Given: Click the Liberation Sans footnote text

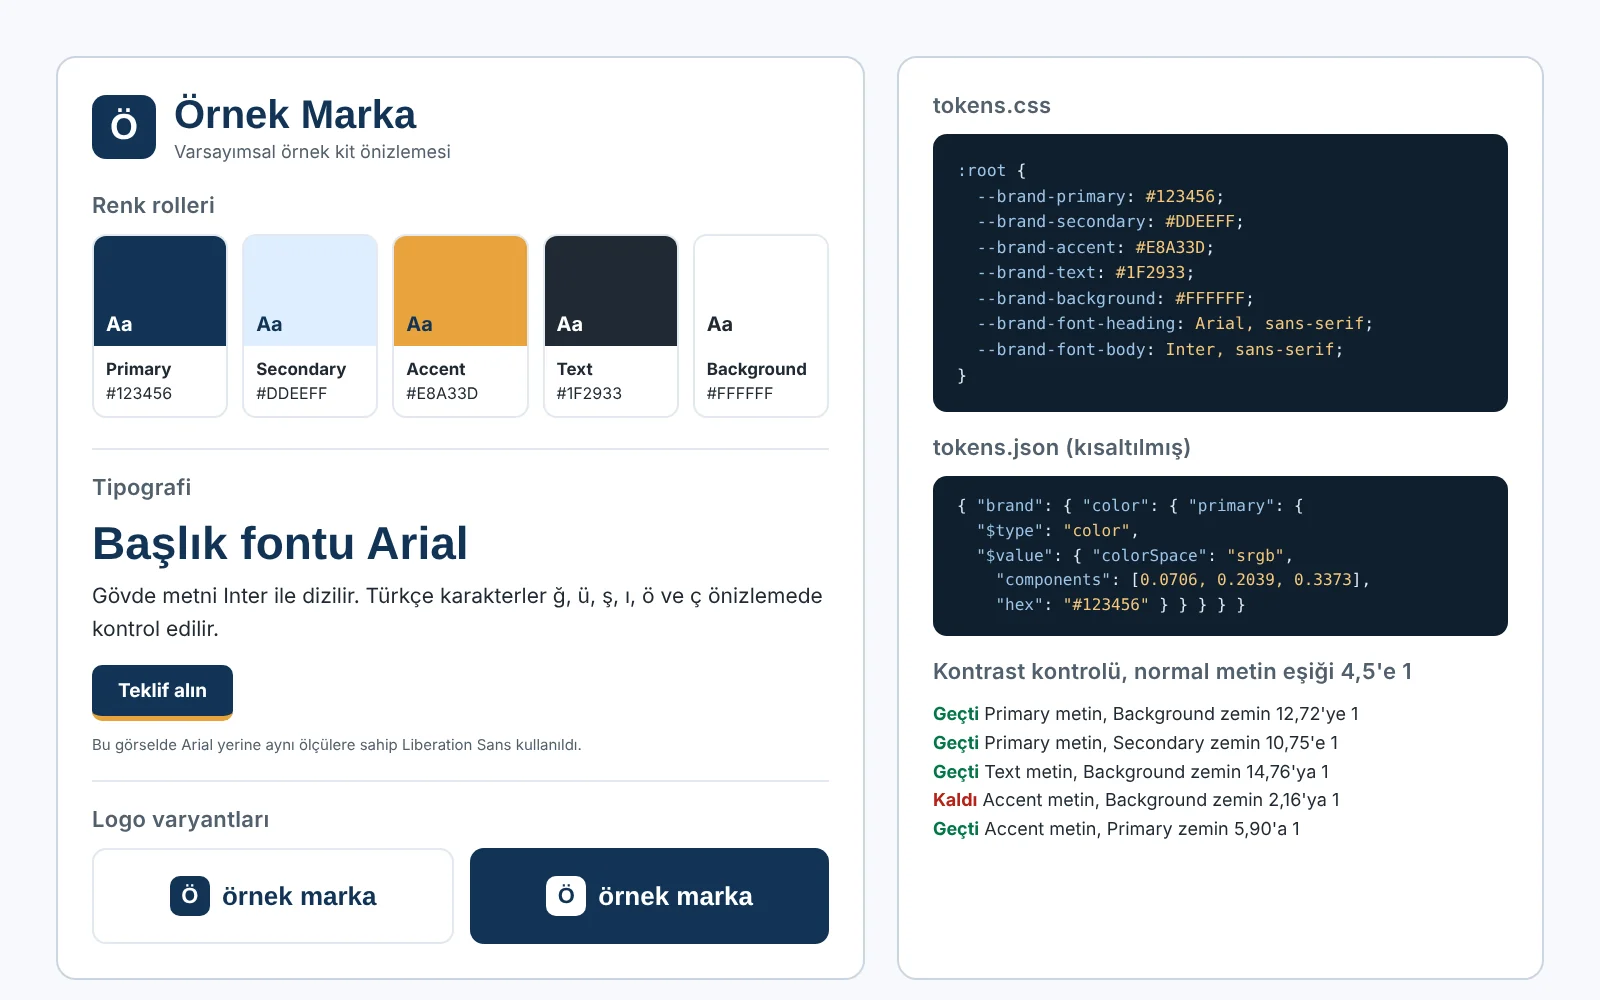Looking at the screenshot, I should (x=336, y=745).
